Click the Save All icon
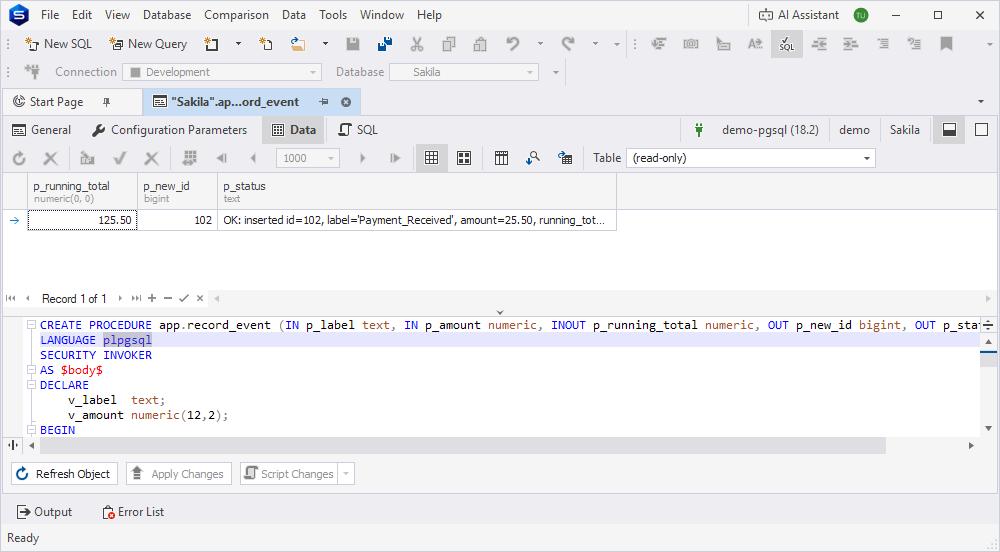Screen dimensions: 1000x552 coord(385,44)
